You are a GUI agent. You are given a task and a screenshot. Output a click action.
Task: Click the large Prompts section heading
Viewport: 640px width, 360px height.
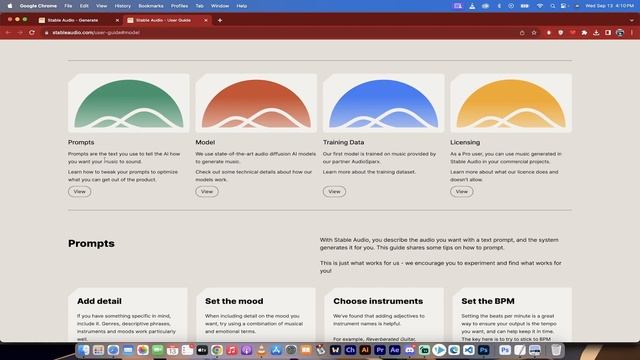pyautogui.click(x=91, y=244)
